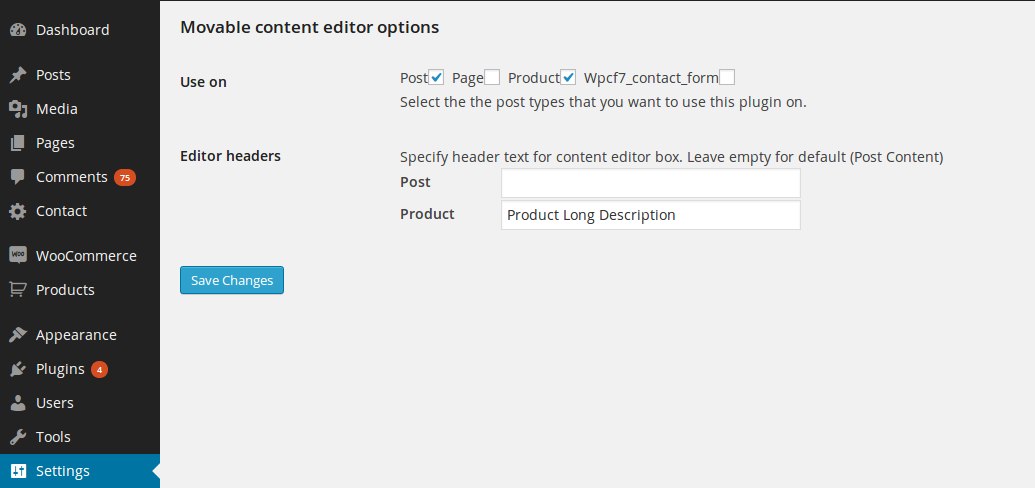
Task: Uncheck the Product checkbox
Action: [568, 78]
